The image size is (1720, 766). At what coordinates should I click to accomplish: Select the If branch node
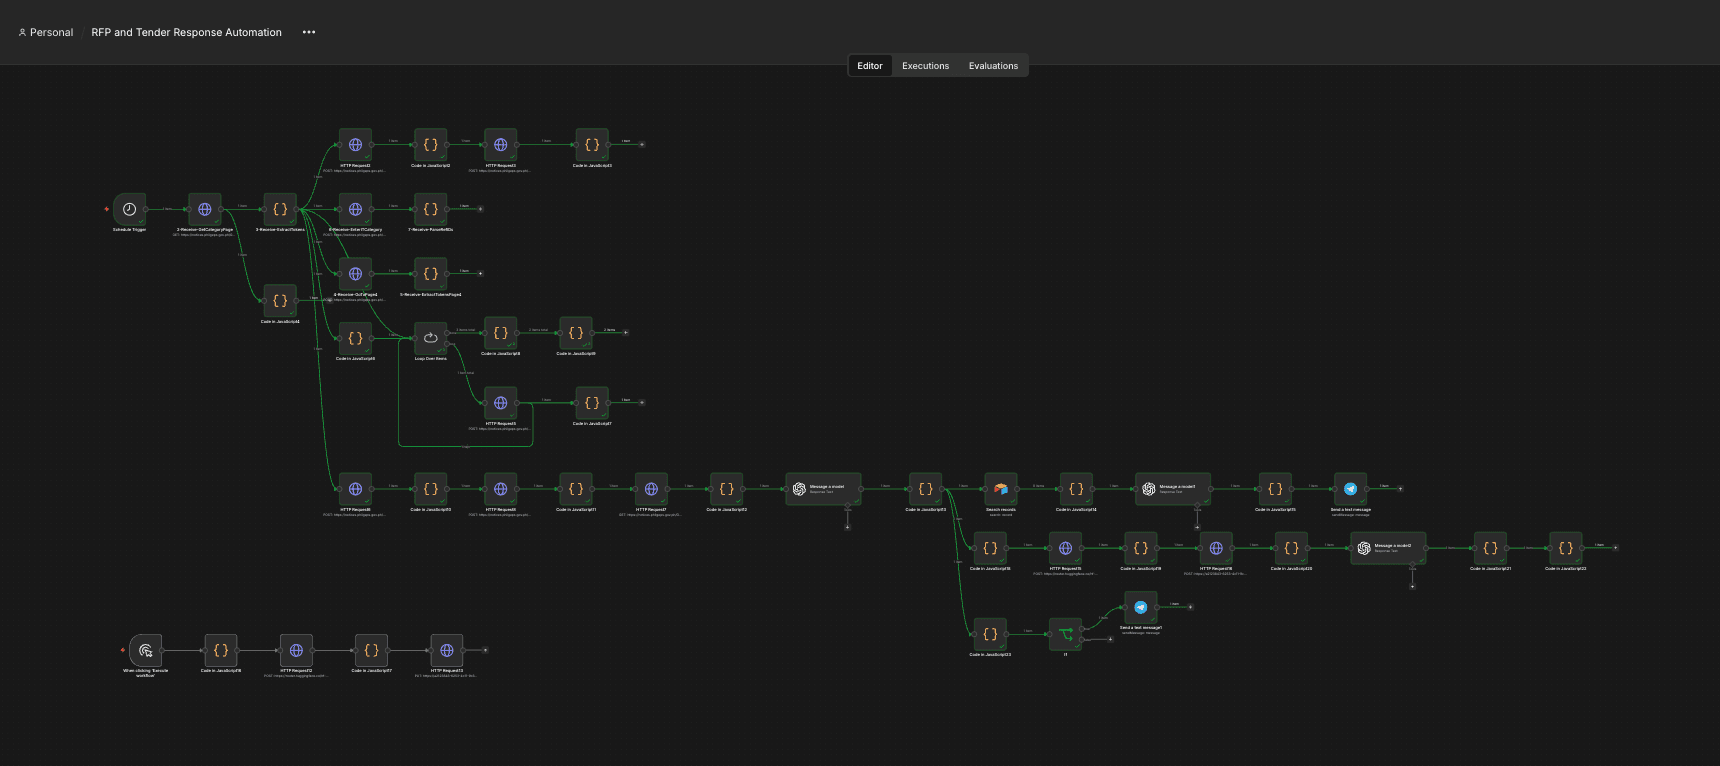pyautogui.click(x=1065, y=634)
